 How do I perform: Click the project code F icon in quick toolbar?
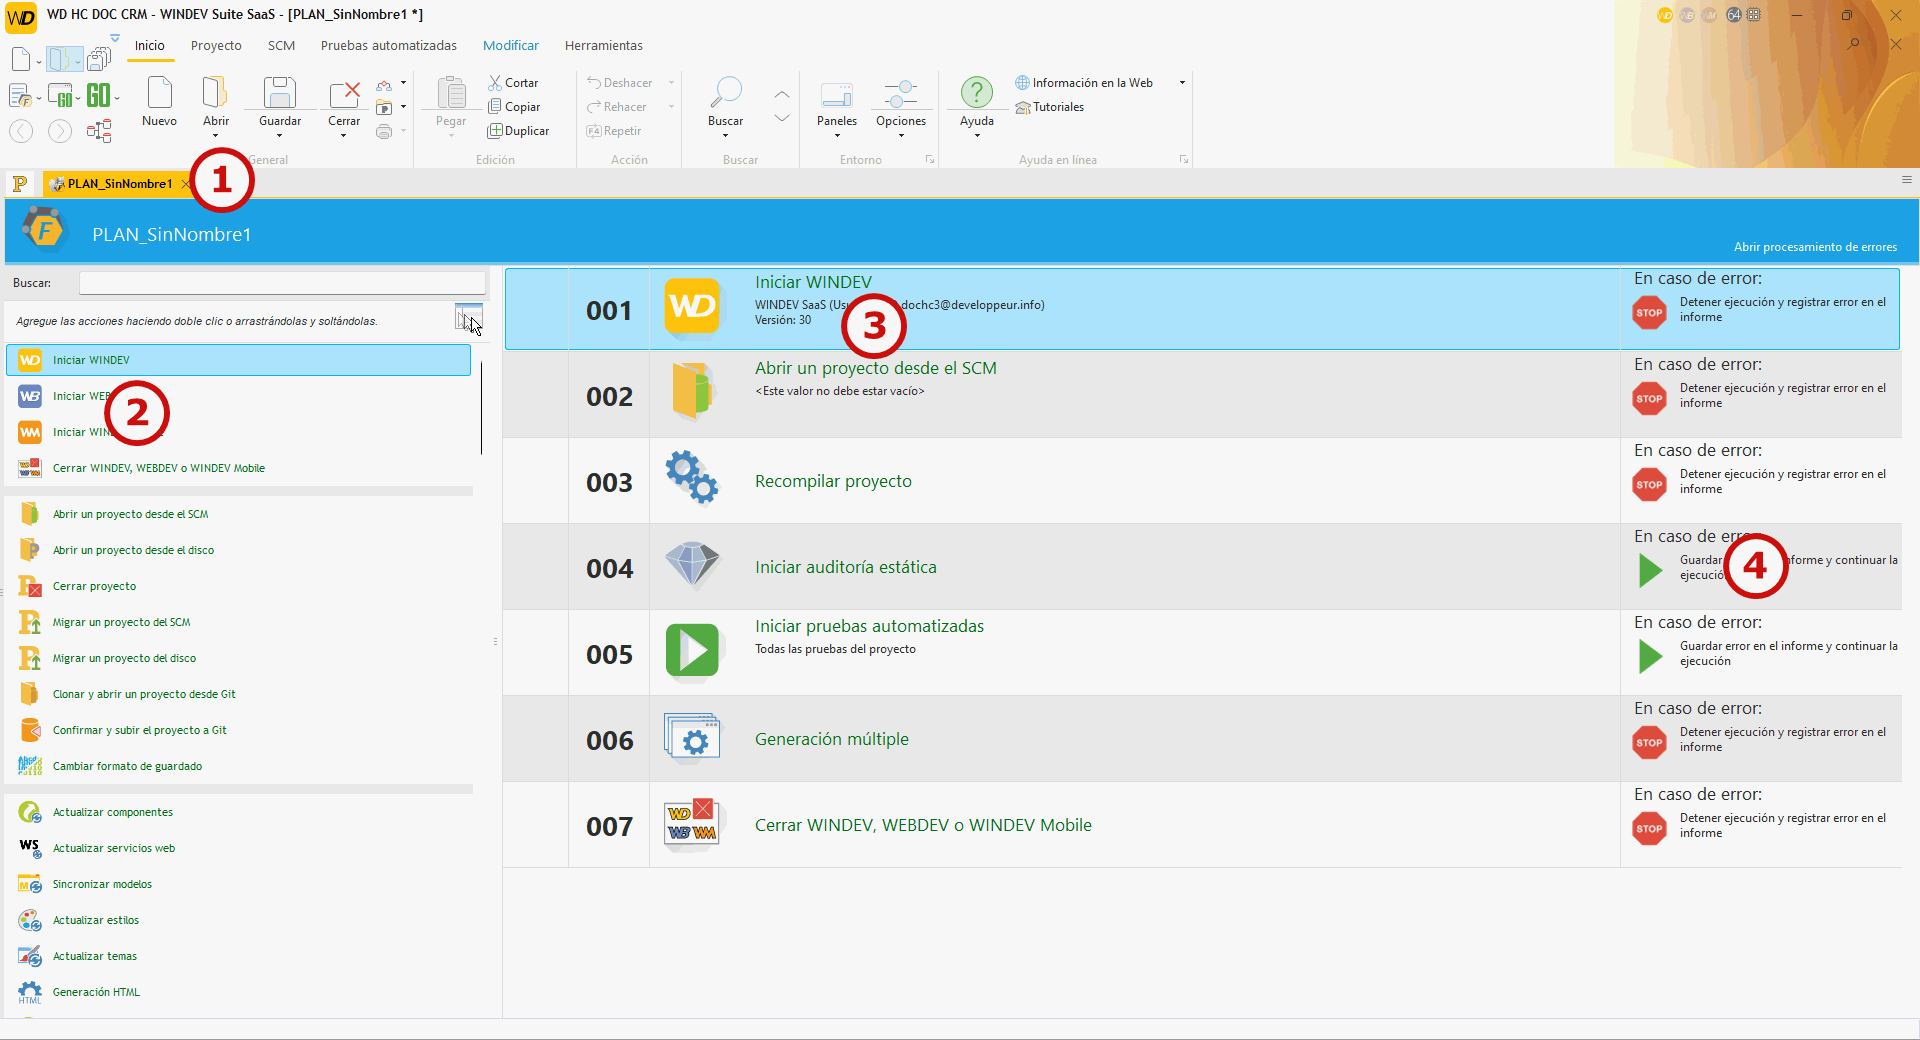[x=20, y=96]
